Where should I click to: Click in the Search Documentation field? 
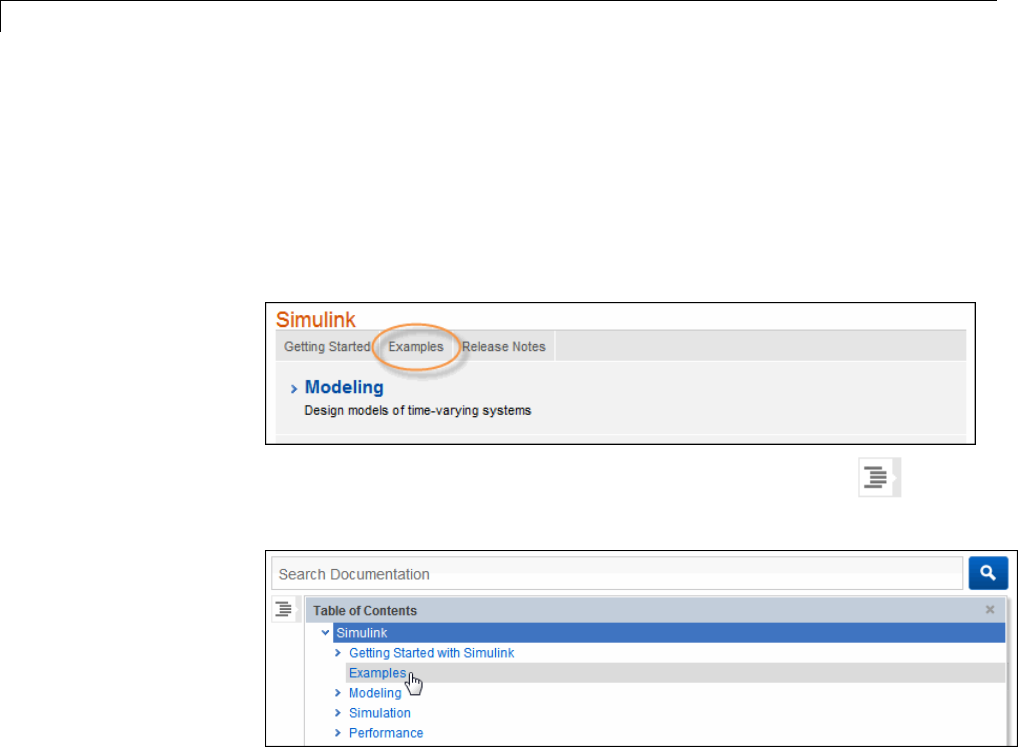(617, 574)
